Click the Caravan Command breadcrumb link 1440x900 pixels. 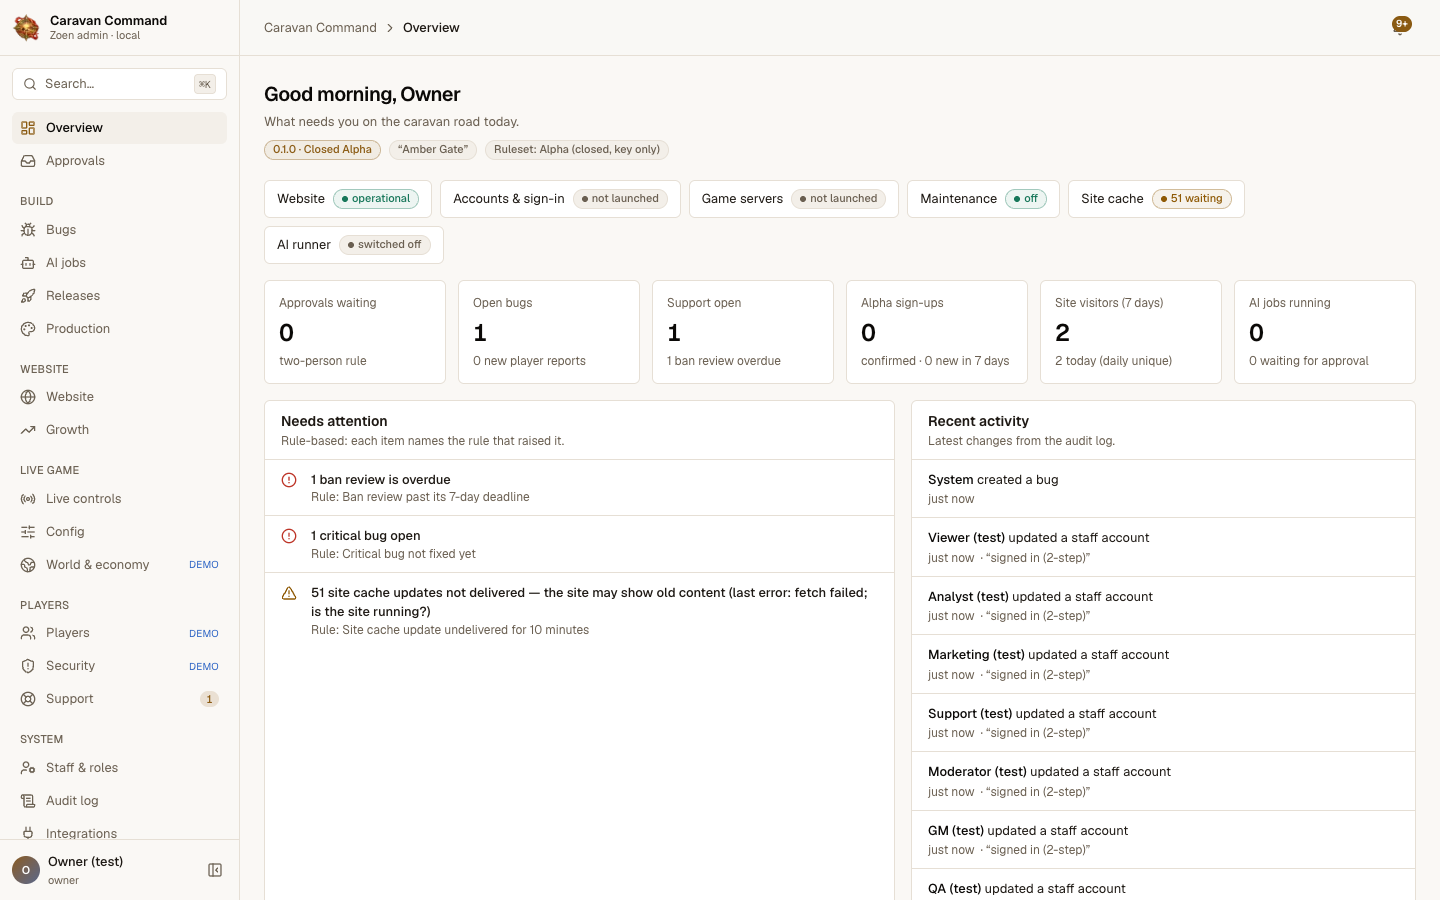coord(320,28)
